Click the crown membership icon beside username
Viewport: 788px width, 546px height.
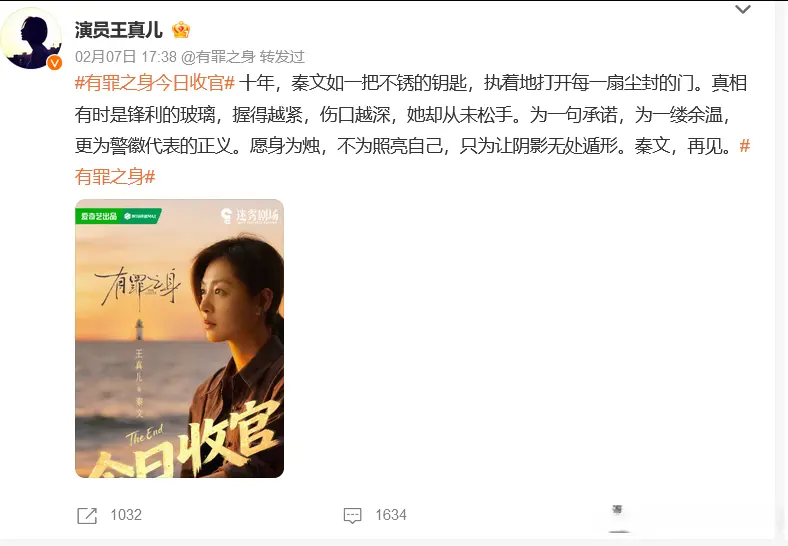[x=181, y=30]
